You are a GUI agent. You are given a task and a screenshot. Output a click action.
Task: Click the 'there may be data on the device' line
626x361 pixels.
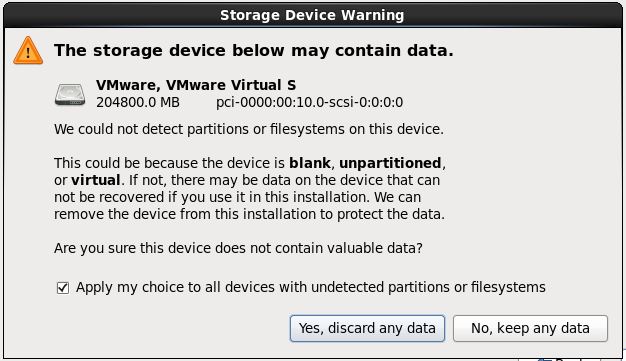[x=247, y=180]
